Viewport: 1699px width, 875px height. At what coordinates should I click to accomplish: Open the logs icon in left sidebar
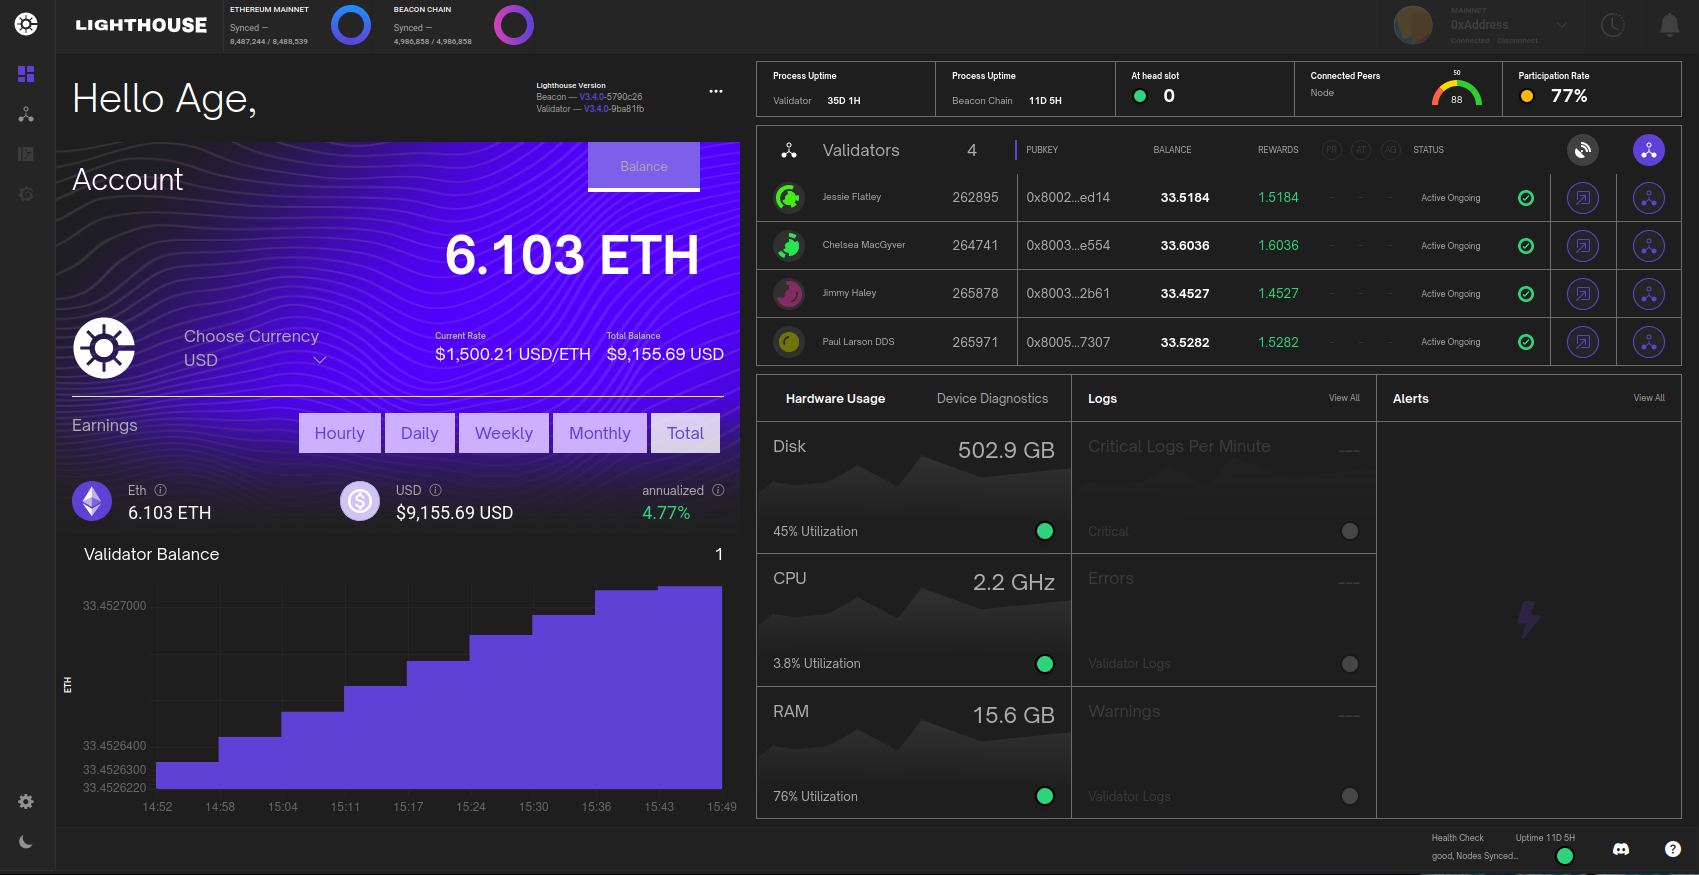click(26, 154)
